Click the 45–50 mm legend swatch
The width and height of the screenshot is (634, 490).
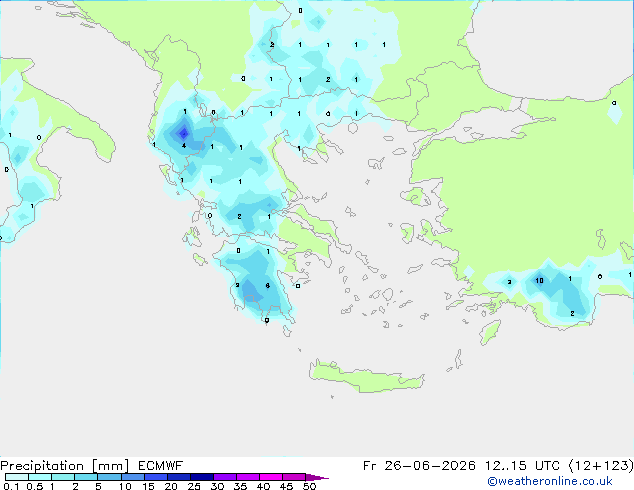click(294, 477)
